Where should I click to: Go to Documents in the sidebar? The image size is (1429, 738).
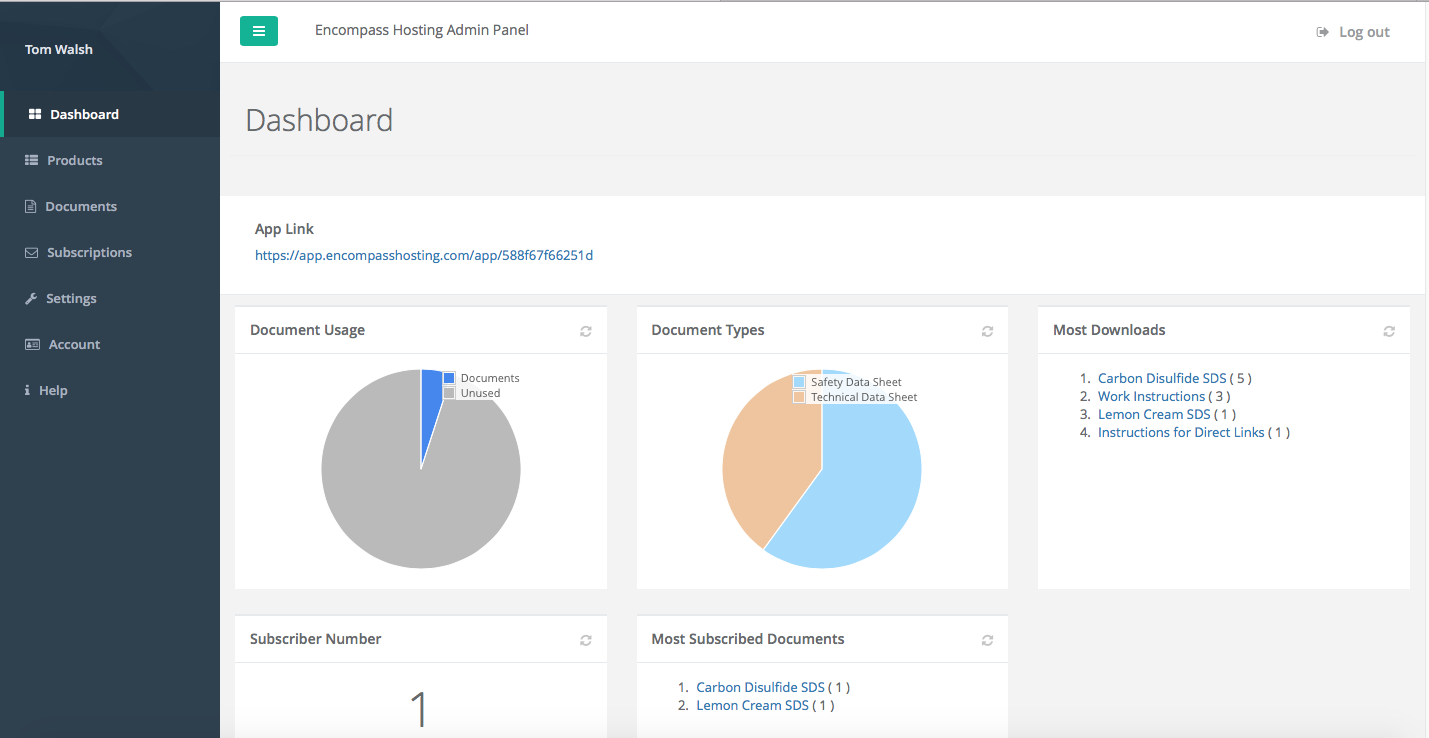[x=81, y=207]
